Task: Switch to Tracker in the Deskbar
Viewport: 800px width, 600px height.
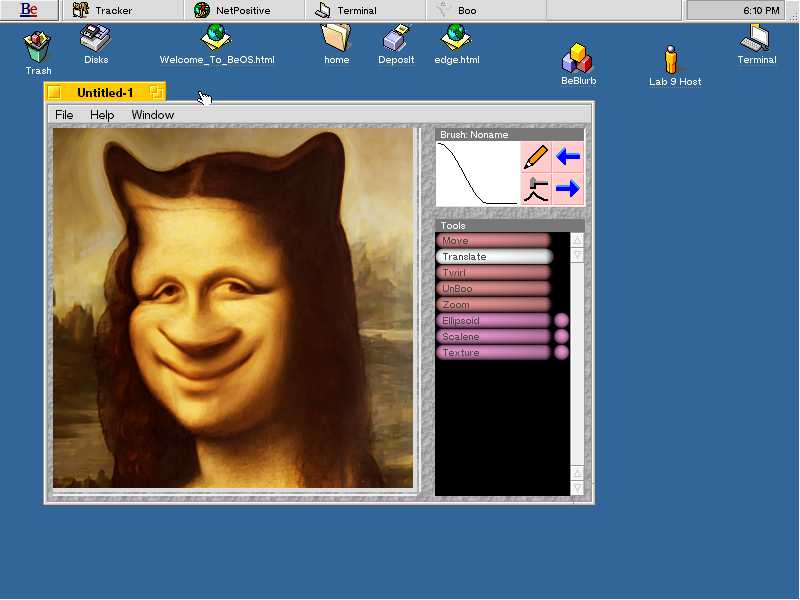Action: pyautogui.click(x=122, y=10)
